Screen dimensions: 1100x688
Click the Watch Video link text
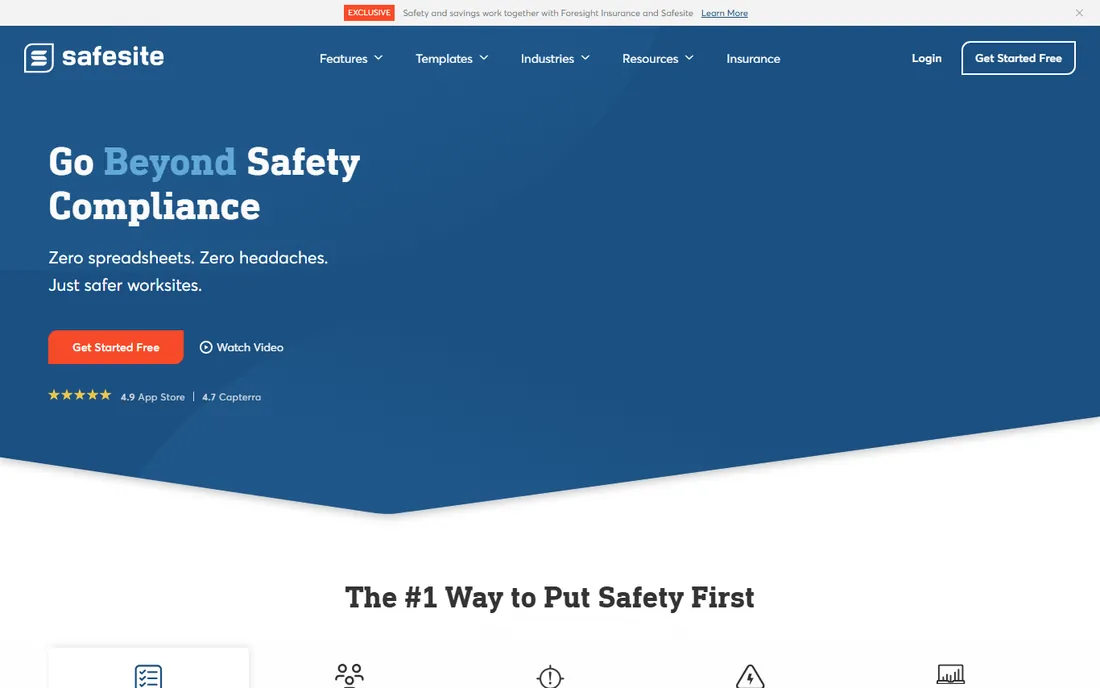[x=250, y=347]
